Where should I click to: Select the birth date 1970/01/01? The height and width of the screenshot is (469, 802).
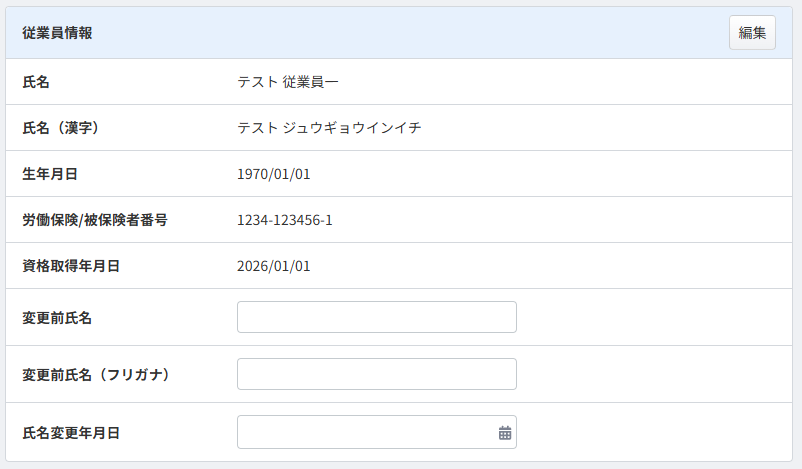[x=274, y=174]
